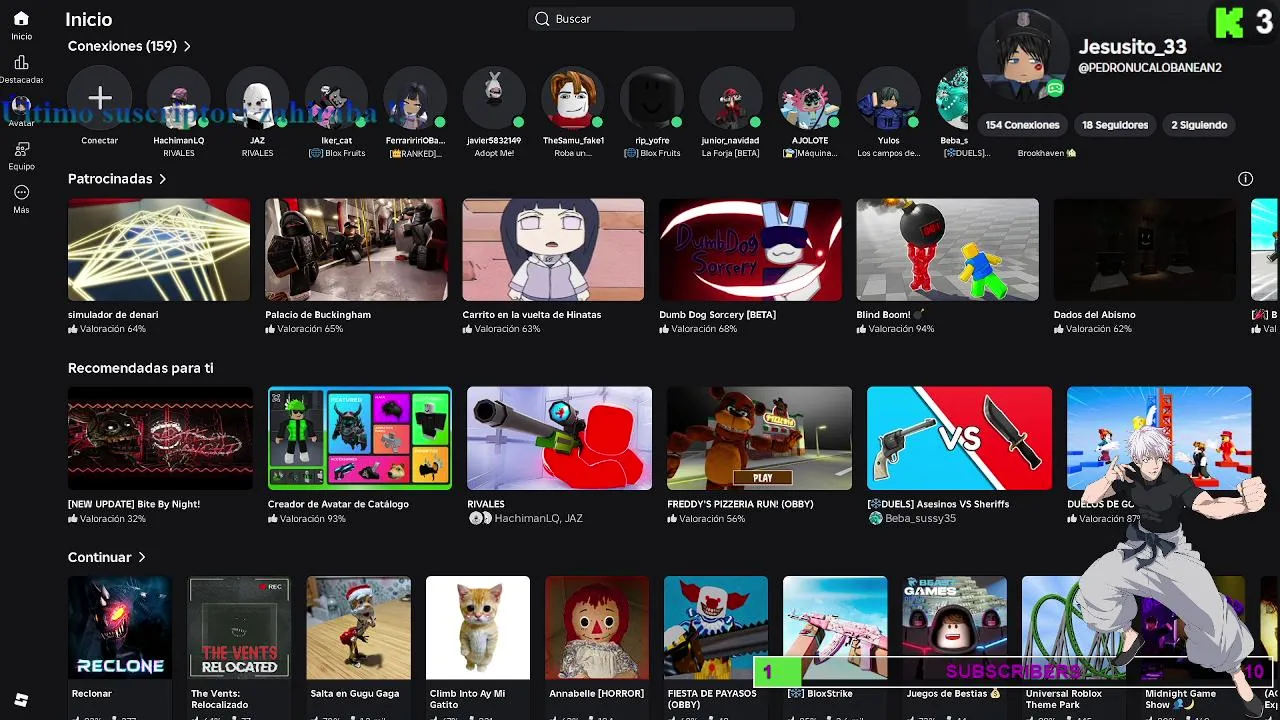Screen dimensions: 1280x720
Task: Open the BloxStrike game thumbnail
Action: (835, 628)
